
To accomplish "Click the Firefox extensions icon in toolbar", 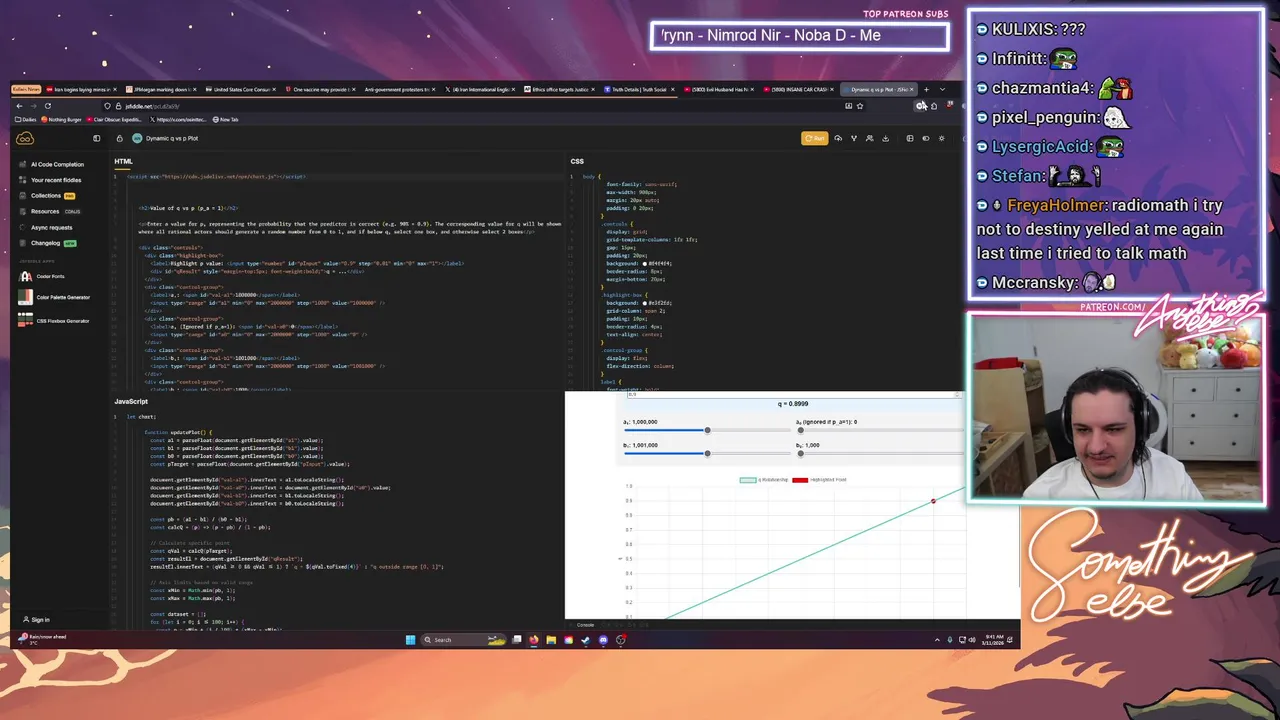I will (934, 106).
